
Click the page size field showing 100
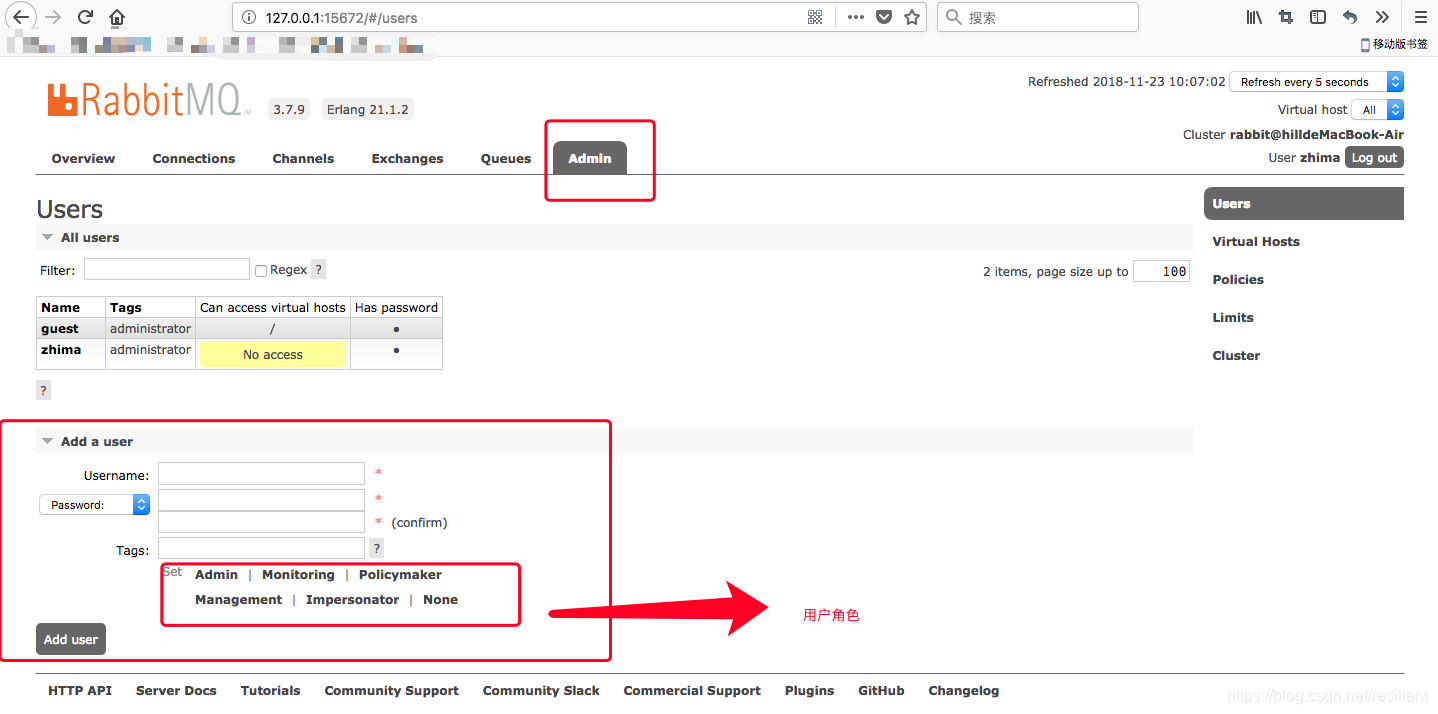click(1161, 271)
